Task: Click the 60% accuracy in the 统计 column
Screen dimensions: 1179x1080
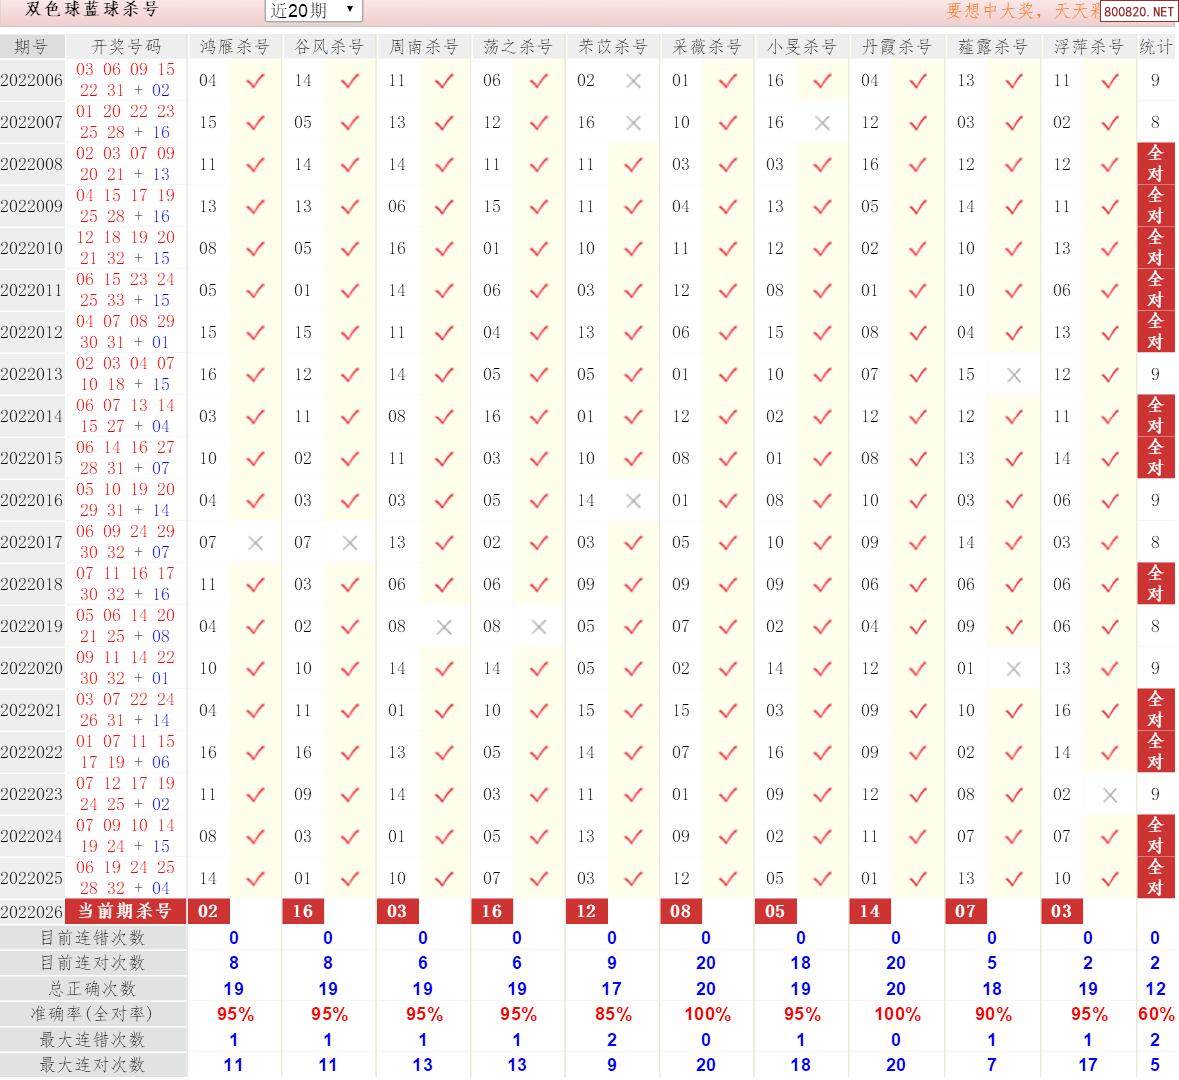Action: pyautogui.click(x=1156, y=1015)
